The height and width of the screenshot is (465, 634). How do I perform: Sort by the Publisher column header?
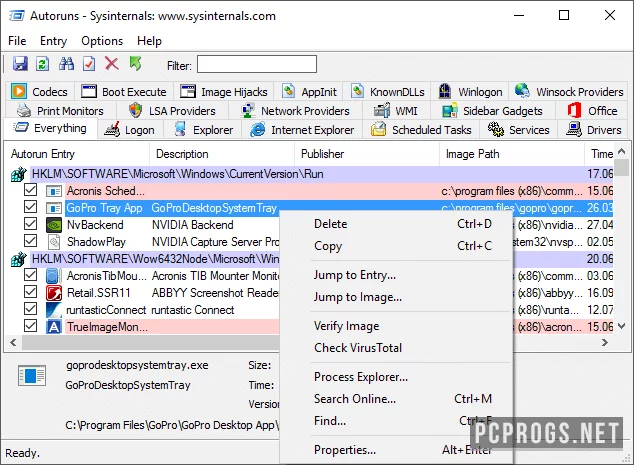(x=367, y=154)
